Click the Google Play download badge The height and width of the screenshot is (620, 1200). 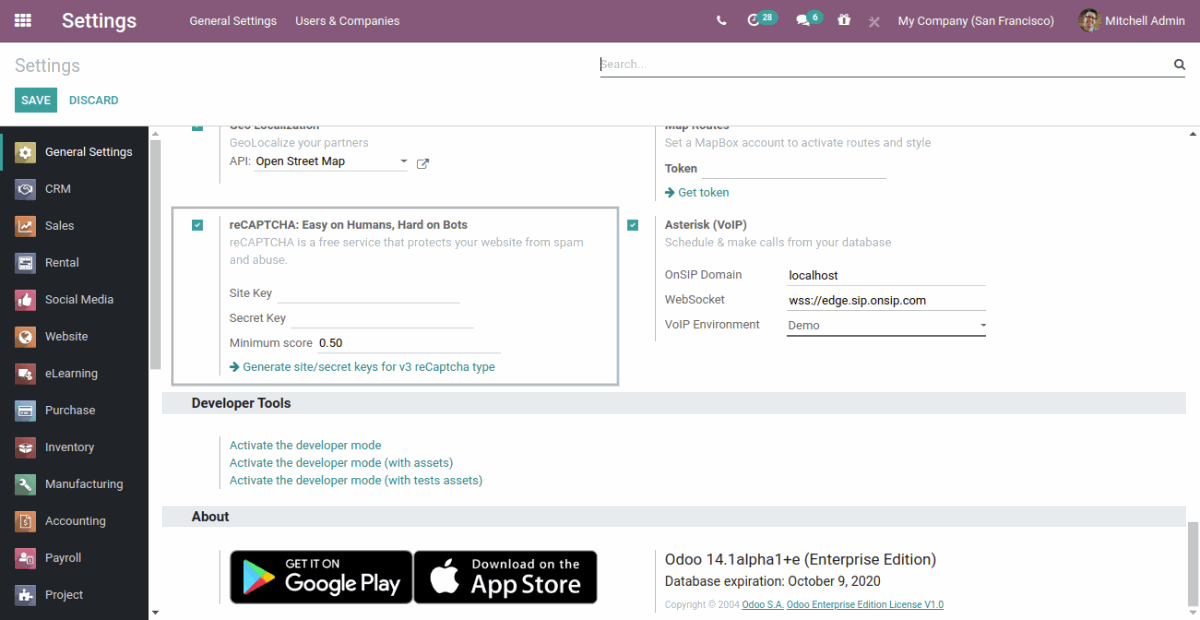[x=321, y=577]
